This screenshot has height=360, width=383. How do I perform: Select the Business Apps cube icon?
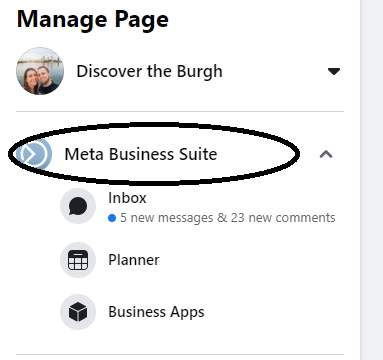click(x=78, y=312)
